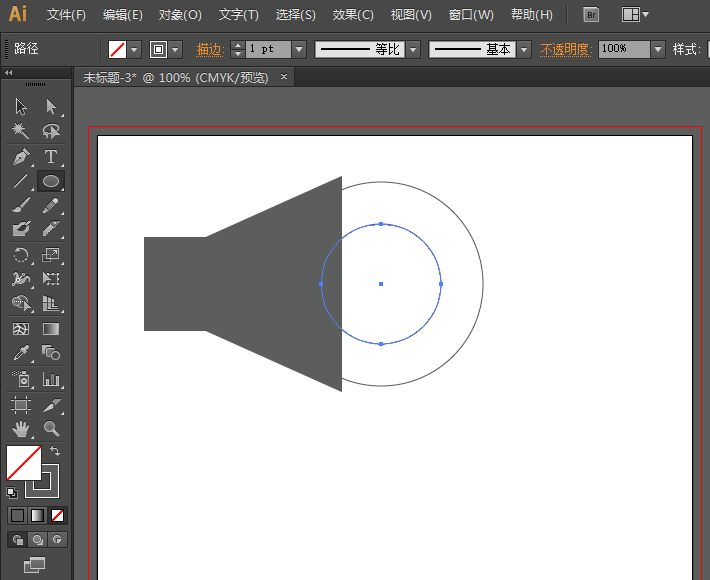Open the brush definition dropdown
Viewport: 710px width, 580px height.
pyautogui.click(x=524, y=49)
